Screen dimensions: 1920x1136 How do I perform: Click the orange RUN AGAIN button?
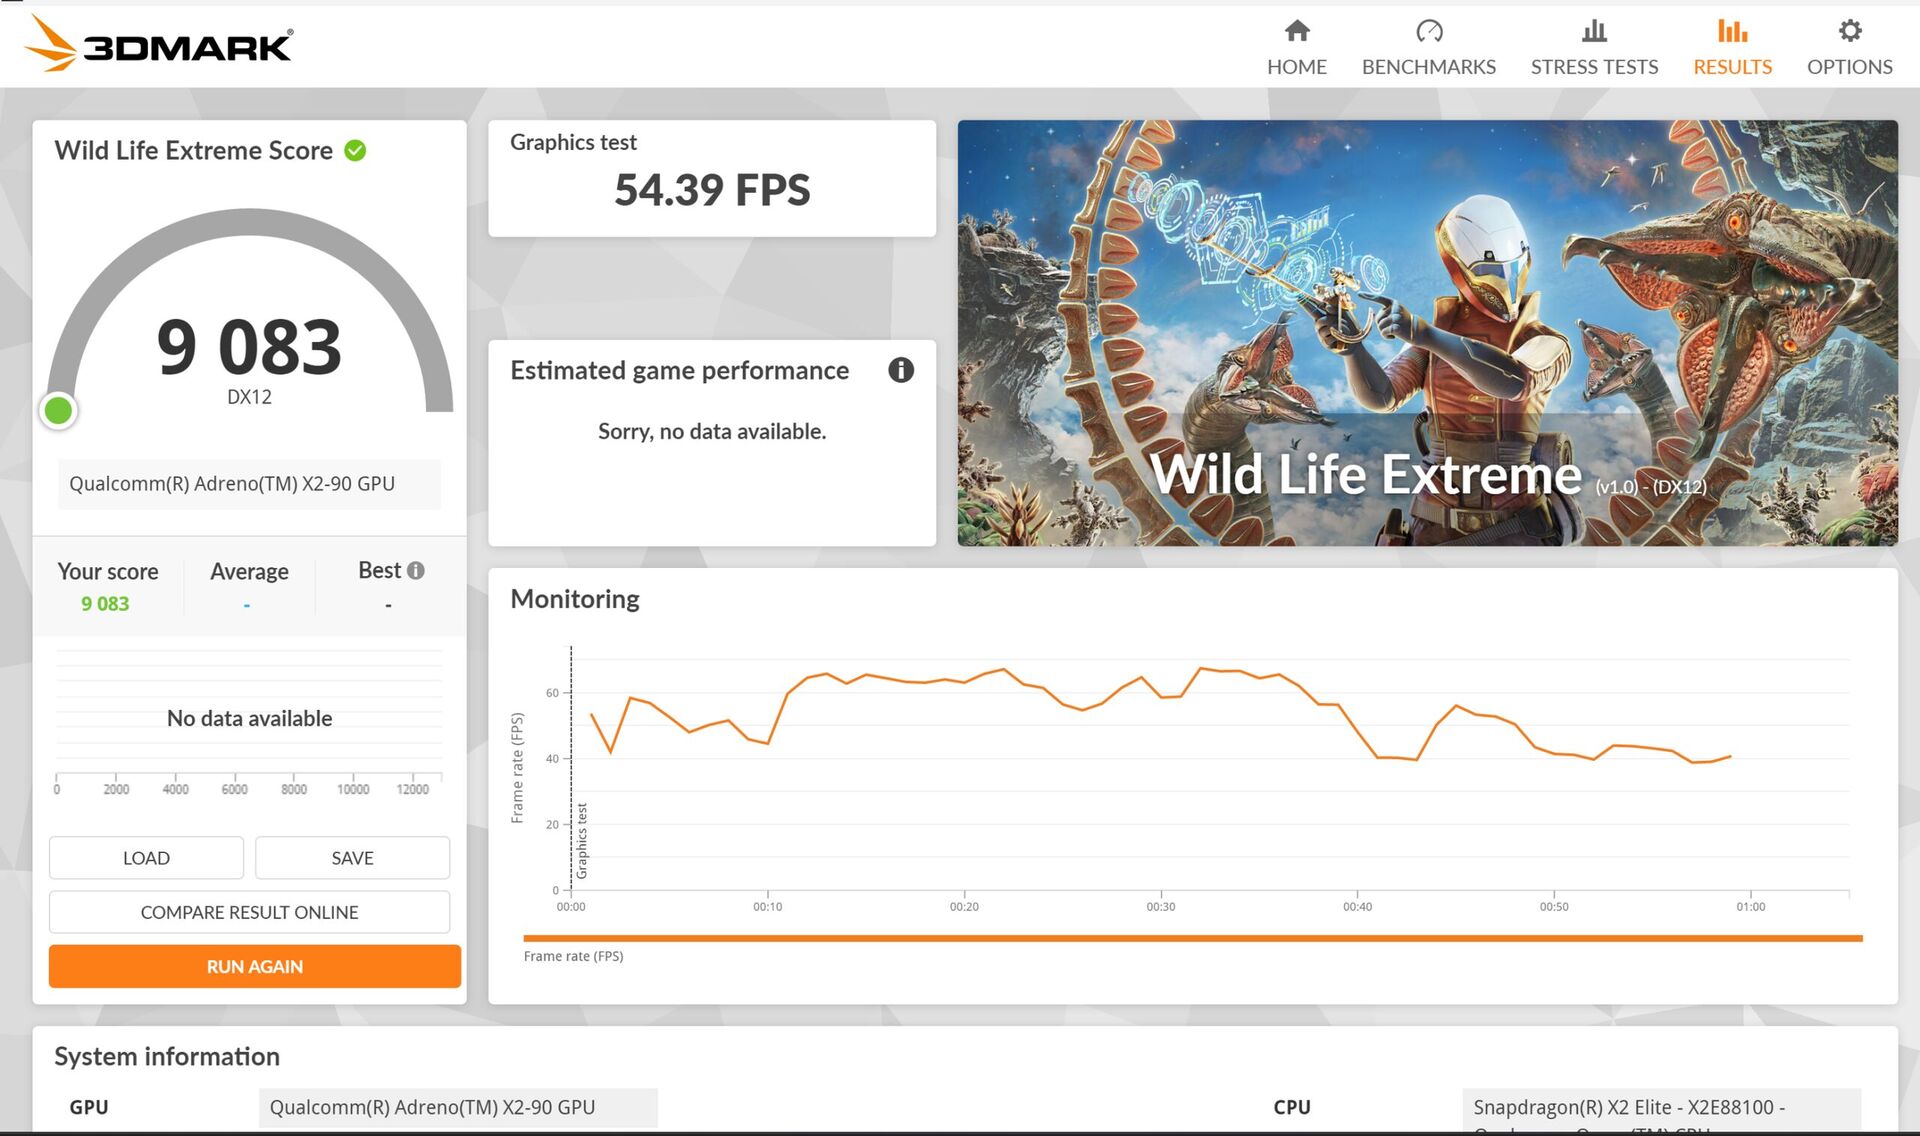pyautogui.click(x=255, y=966)
